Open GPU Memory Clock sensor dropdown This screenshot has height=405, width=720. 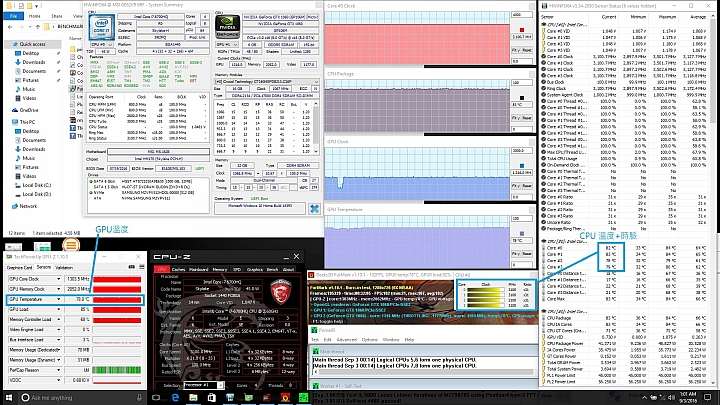[x=58, y=289]
